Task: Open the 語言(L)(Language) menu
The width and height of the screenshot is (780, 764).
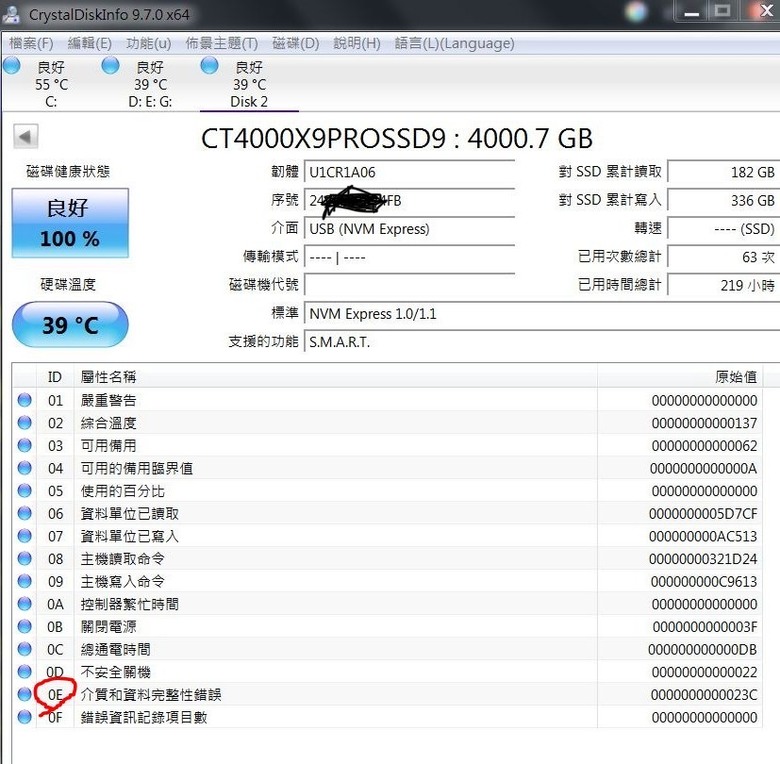Action: pyautogui.click(x=454, y=44)
